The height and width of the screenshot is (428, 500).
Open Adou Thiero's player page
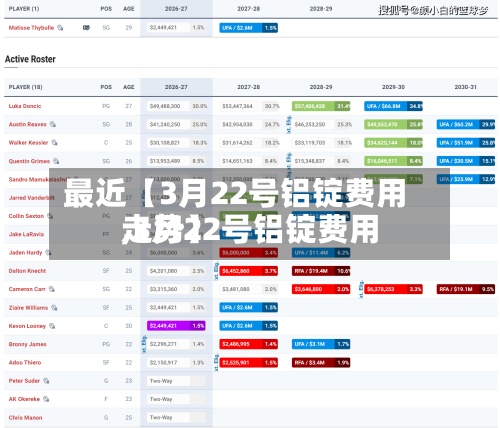pos(25,362)
